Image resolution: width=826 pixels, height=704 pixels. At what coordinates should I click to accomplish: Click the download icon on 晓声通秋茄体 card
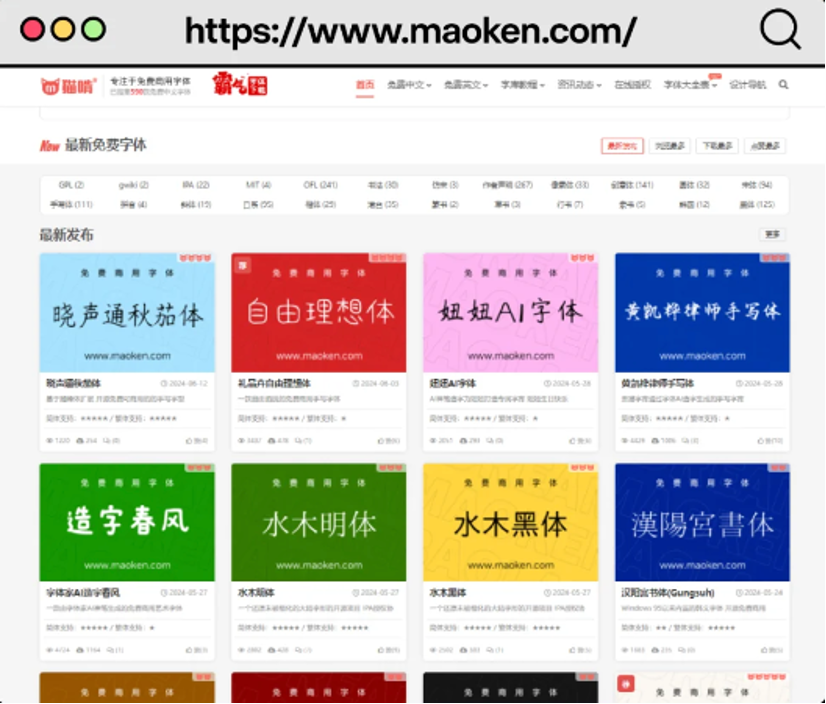coord(80,441)
